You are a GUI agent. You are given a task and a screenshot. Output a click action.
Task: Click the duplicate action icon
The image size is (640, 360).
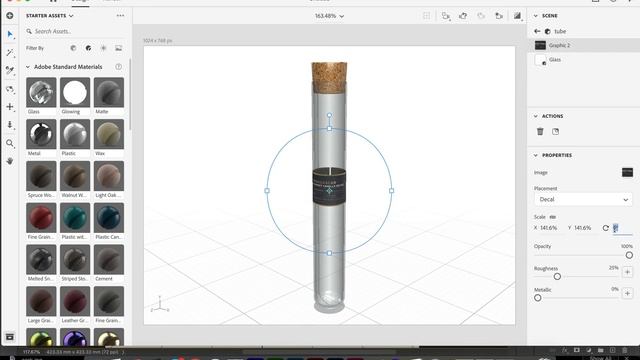pyautogui.click(x=556, y=131)
